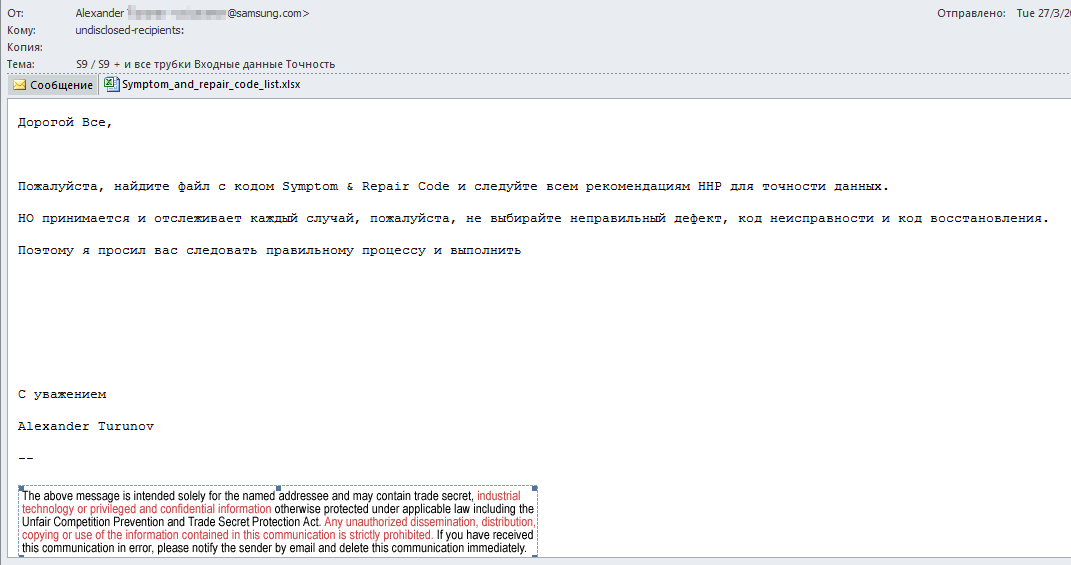Click the bottom-right resize handle of the disclaimer image

tap(536, 556)
